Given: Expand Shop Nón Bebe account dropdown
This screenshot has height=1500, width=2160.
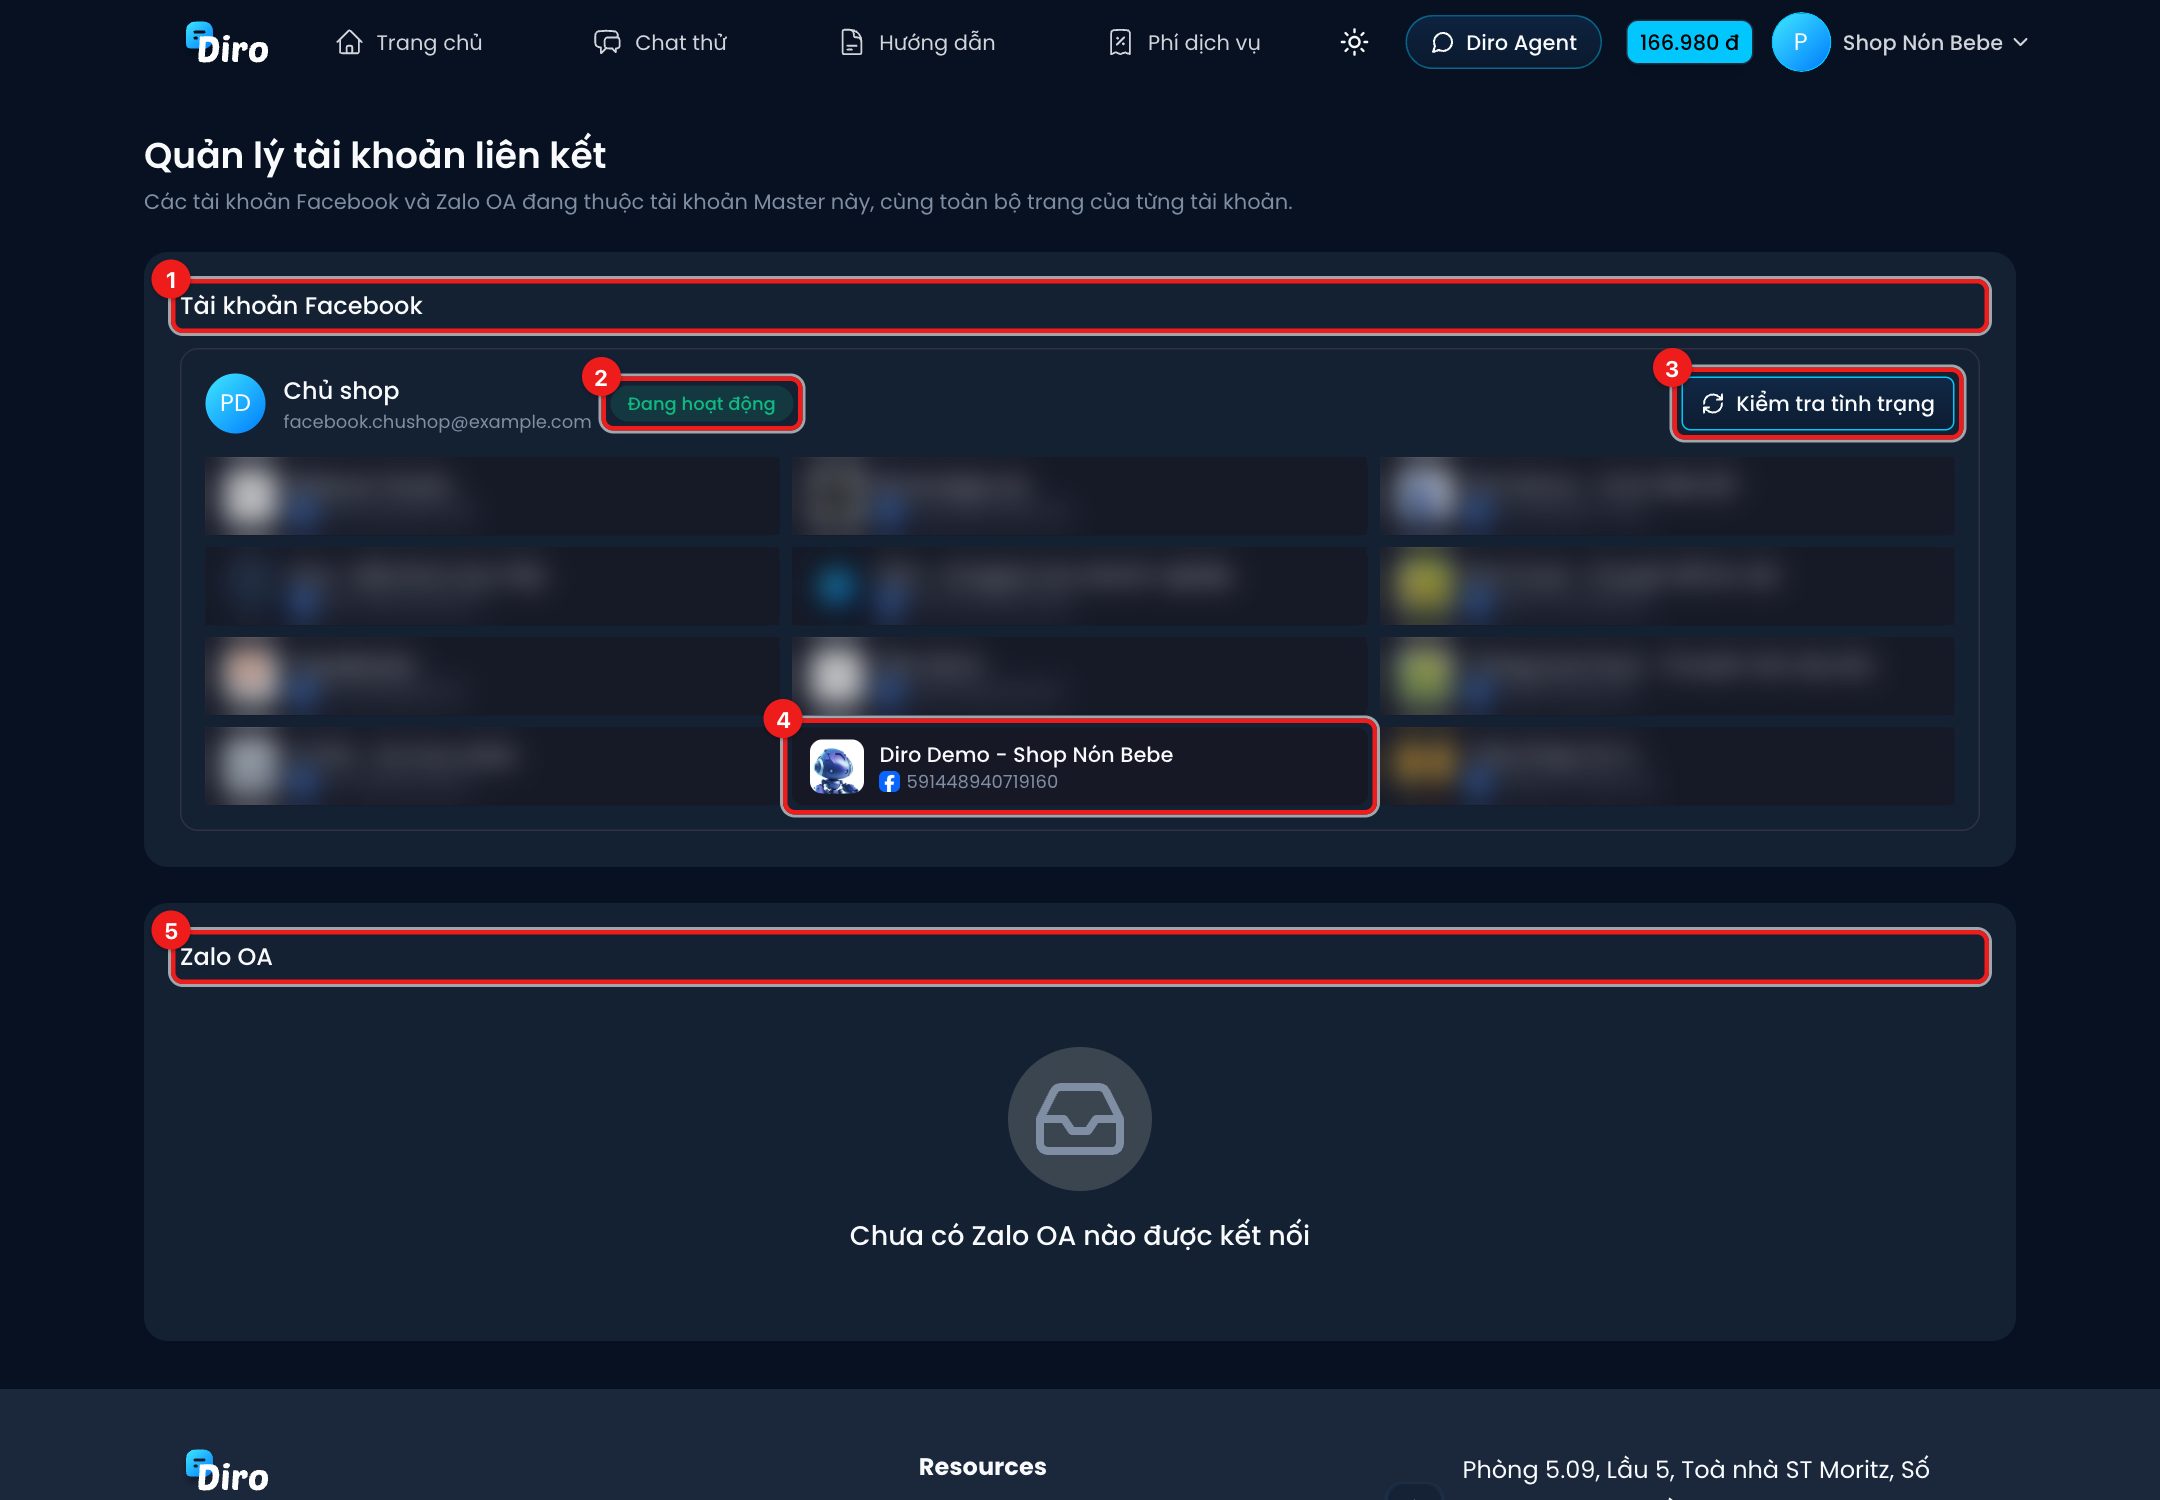Looking at the screenshot, I should pyautogui.click(x=1935, y=42).
